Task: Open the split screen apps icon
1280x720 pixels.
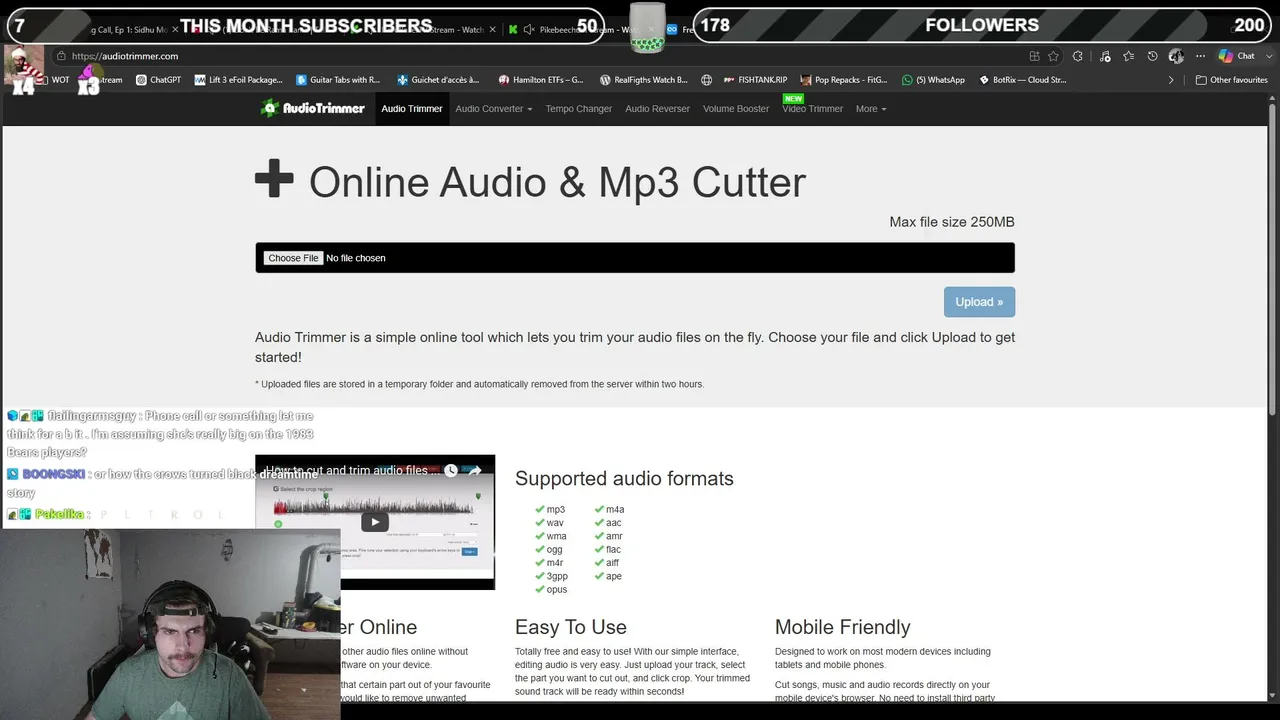Action: tap(1034, 56)
